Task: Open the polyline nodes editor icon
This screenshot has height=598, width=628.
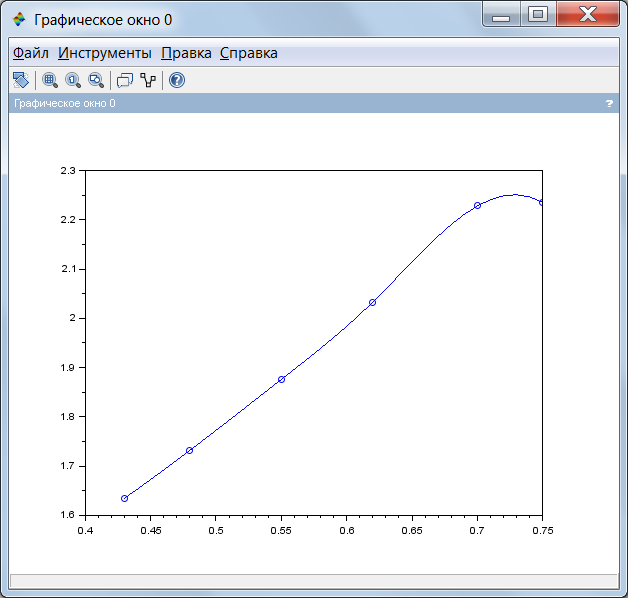Action: tap(148, 80)
